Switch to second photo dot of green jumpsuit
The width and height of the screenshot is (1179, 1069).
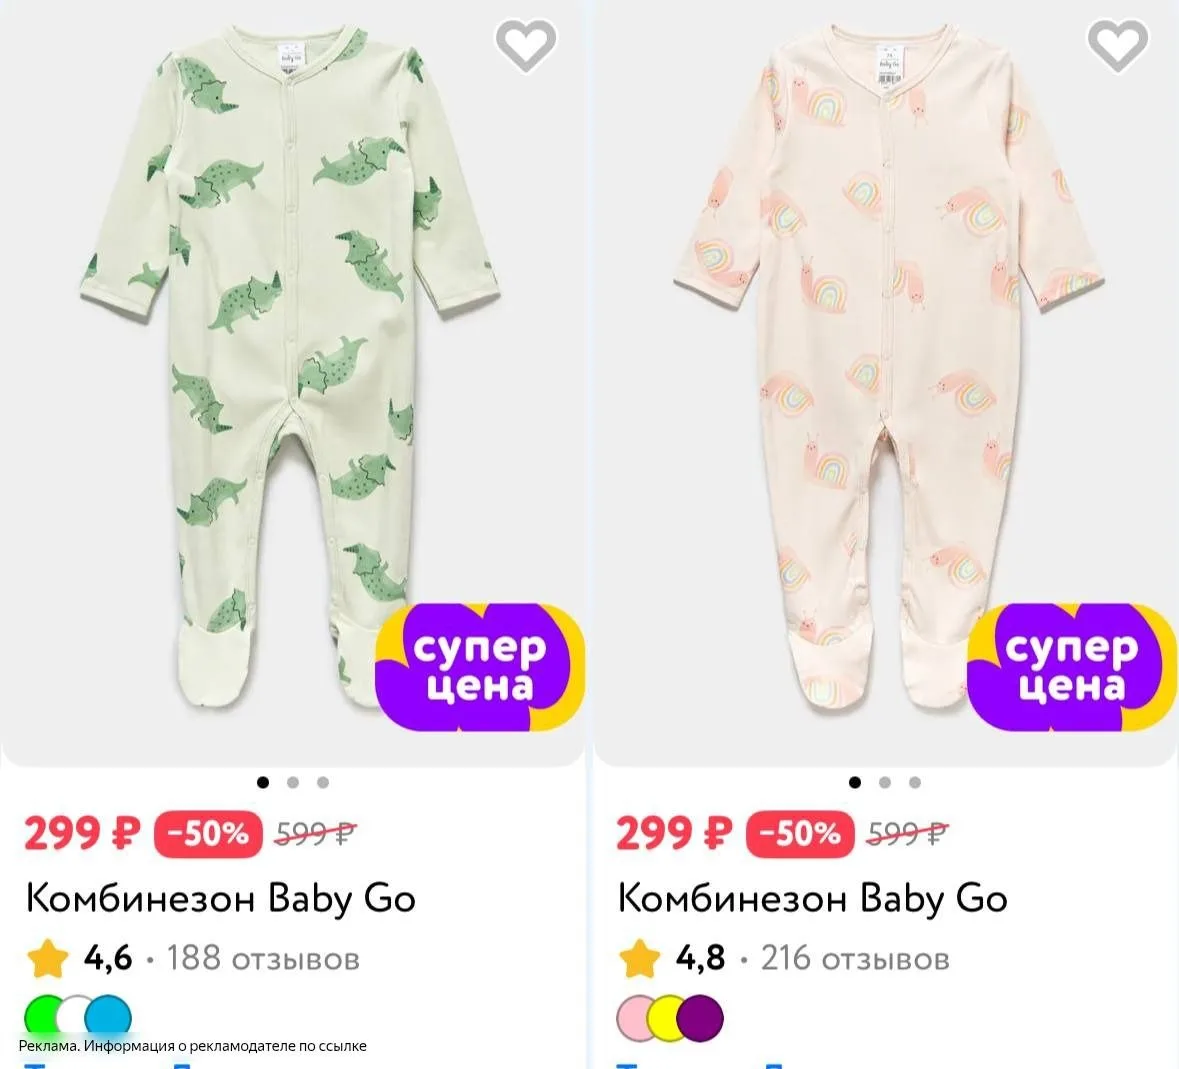tap(292, 783)
